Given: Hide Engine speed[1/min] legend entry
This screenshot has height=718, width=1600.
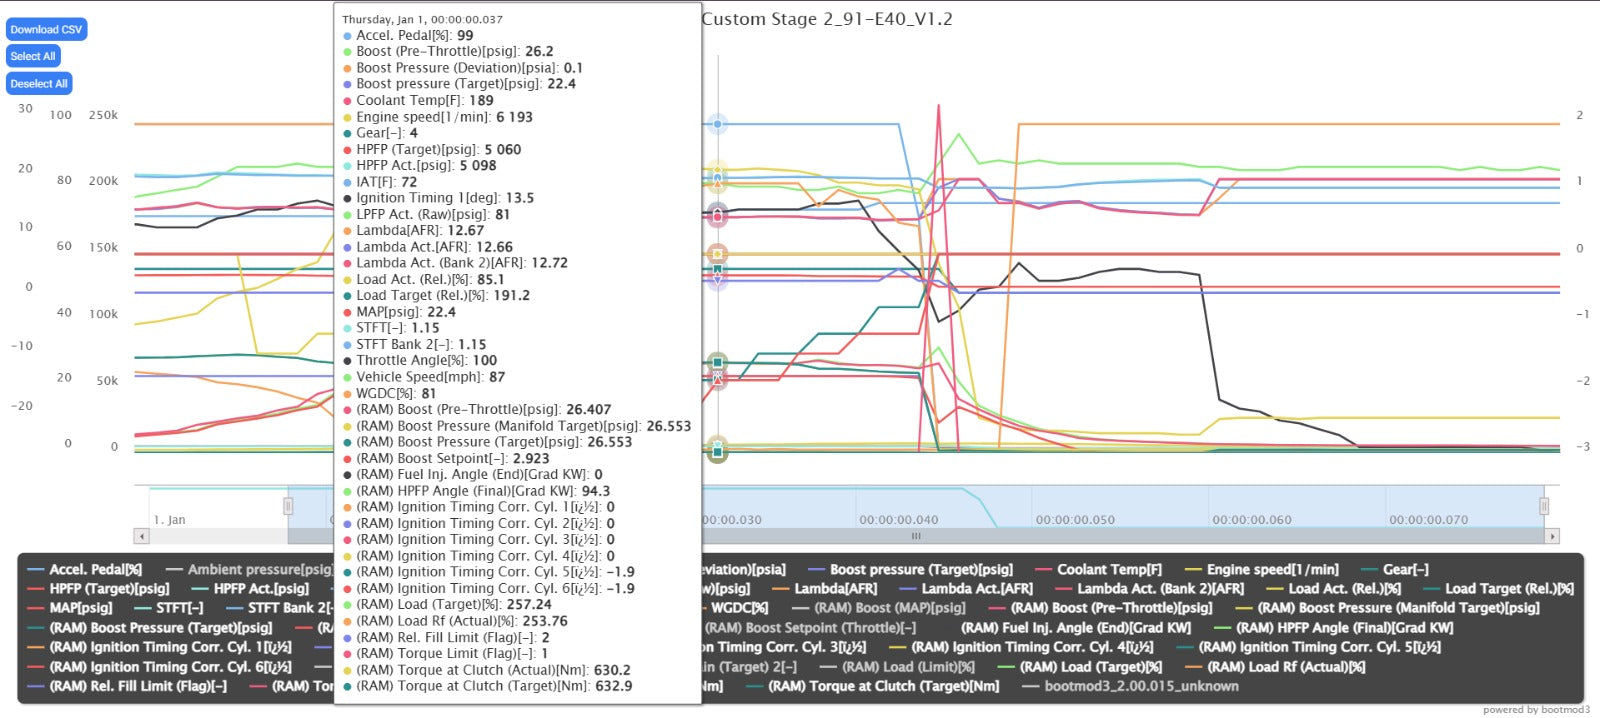Looking at the screenshot, I should click(x=1273, y=569).
